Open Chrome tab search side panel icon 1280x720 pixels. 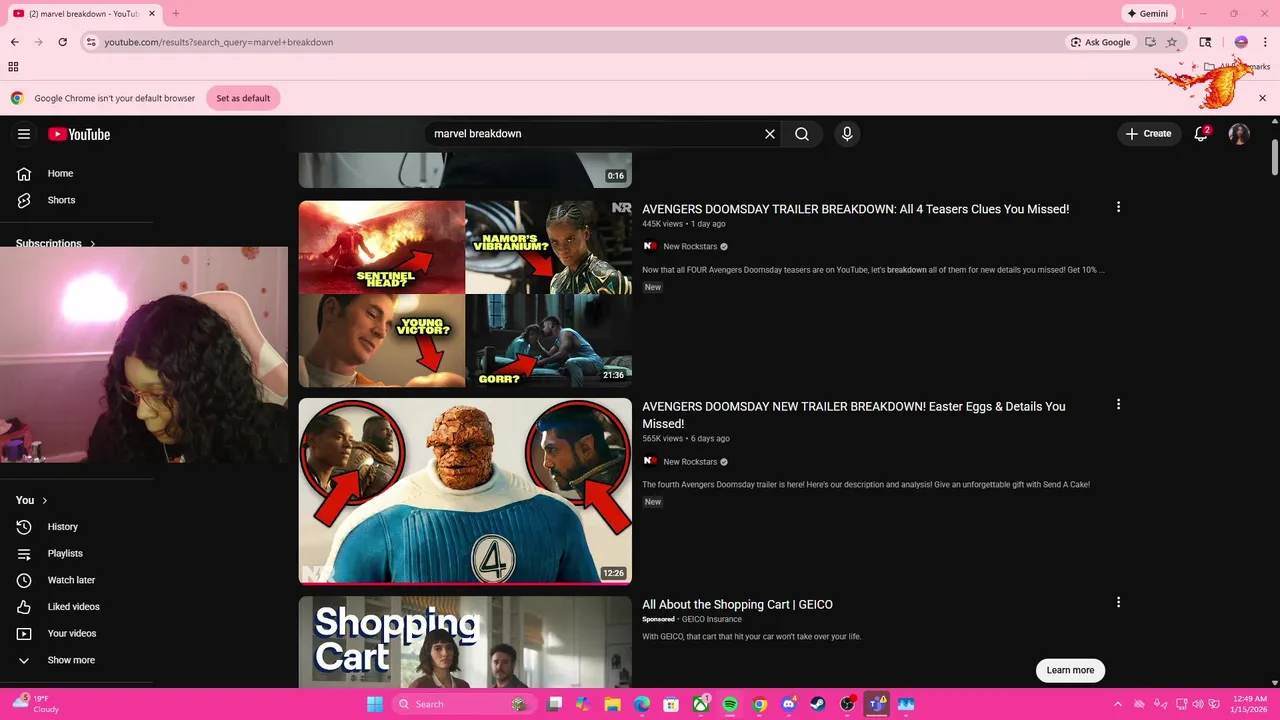point(1205,42)
